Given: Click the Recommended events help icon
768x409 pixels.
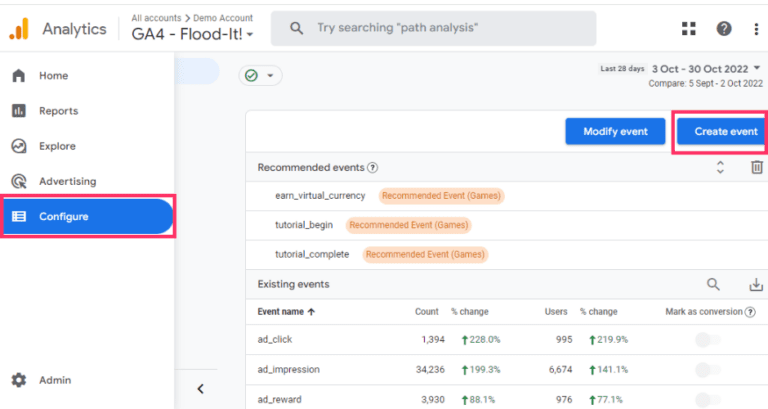Looking at the screenshot, I should (373, 168).
